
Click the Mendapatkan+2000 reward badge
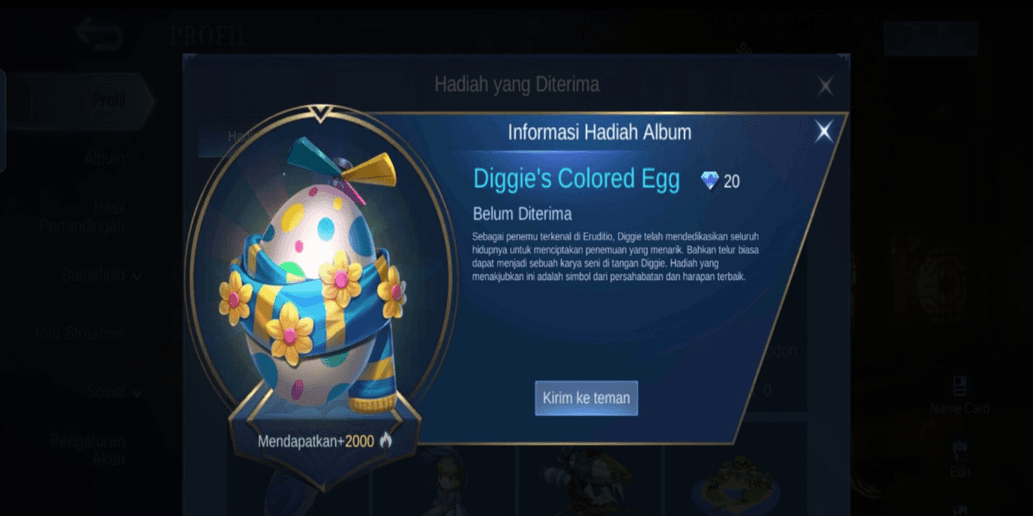pos(324,442)
